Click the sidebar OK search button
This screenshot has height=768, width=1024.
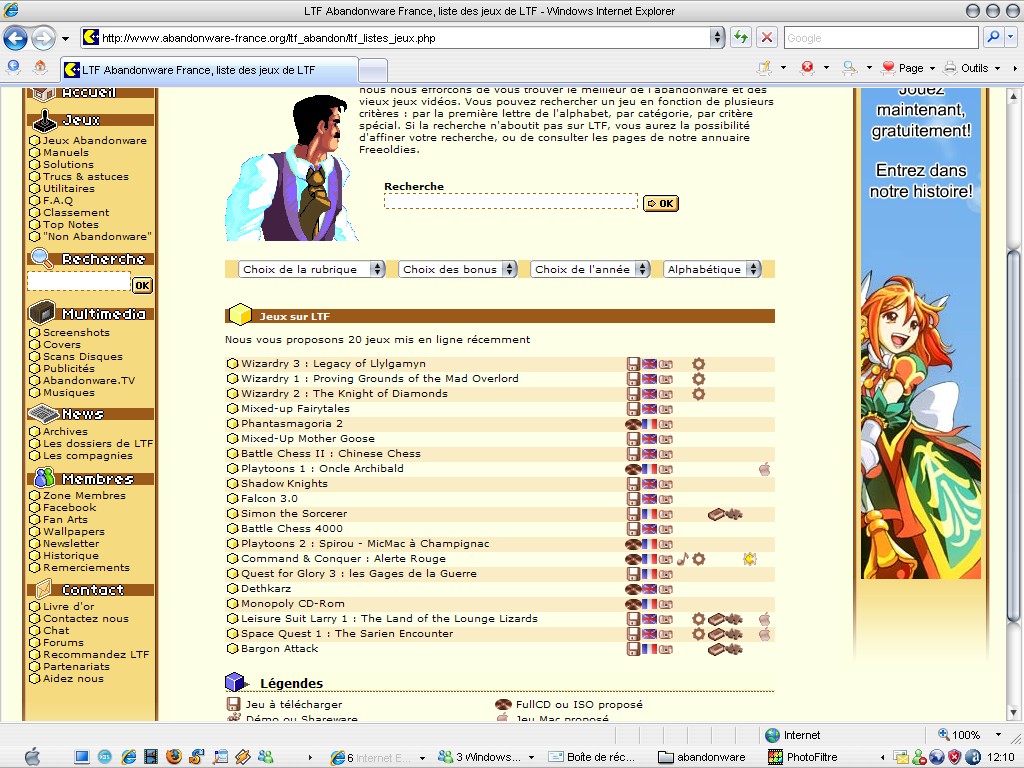point(142,285)
